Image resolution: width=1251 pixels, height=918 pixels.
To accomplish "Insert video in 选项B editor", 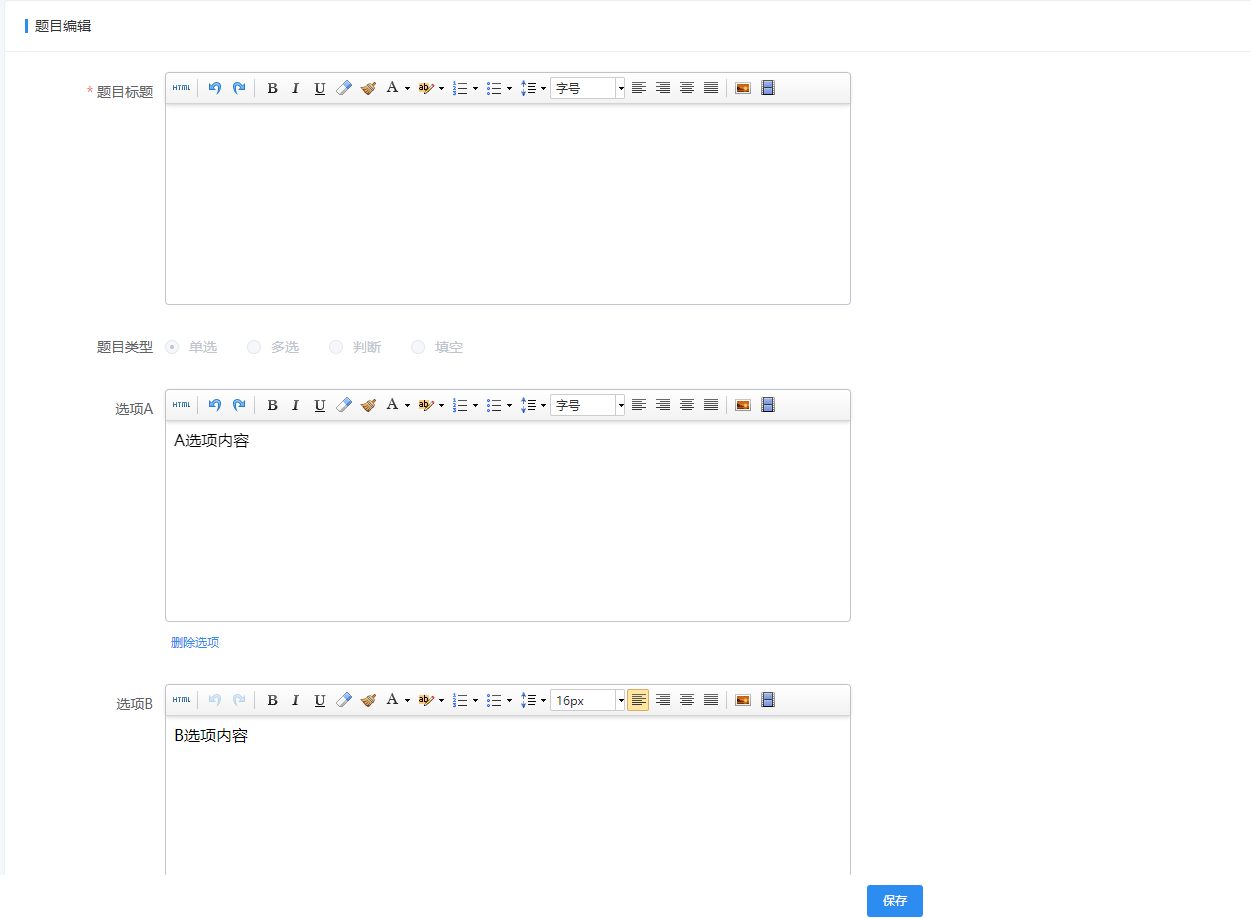I will point(768,700).
